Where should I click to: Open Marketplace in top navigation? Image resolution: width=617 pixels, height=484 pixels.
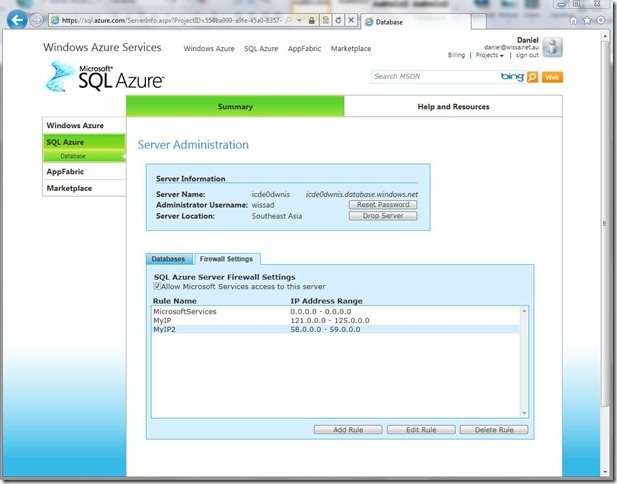tap(351, 49)
